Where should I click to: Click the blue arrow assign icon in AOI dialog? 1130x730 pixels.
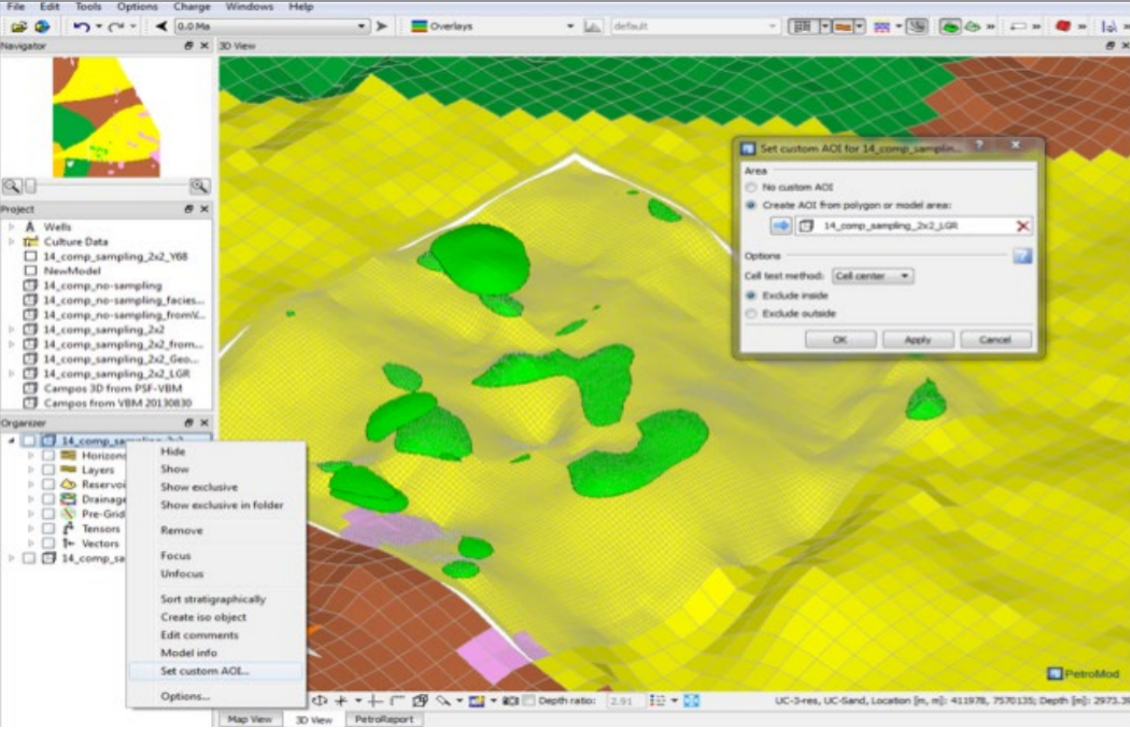781,225
